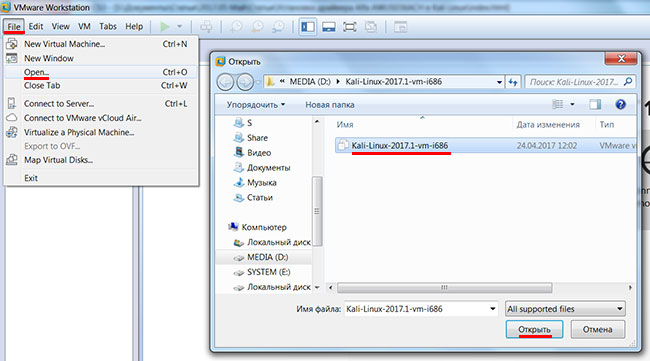Screen dimensions: 650x361
Task: Click the change view icon
Action: click(558, 104)
